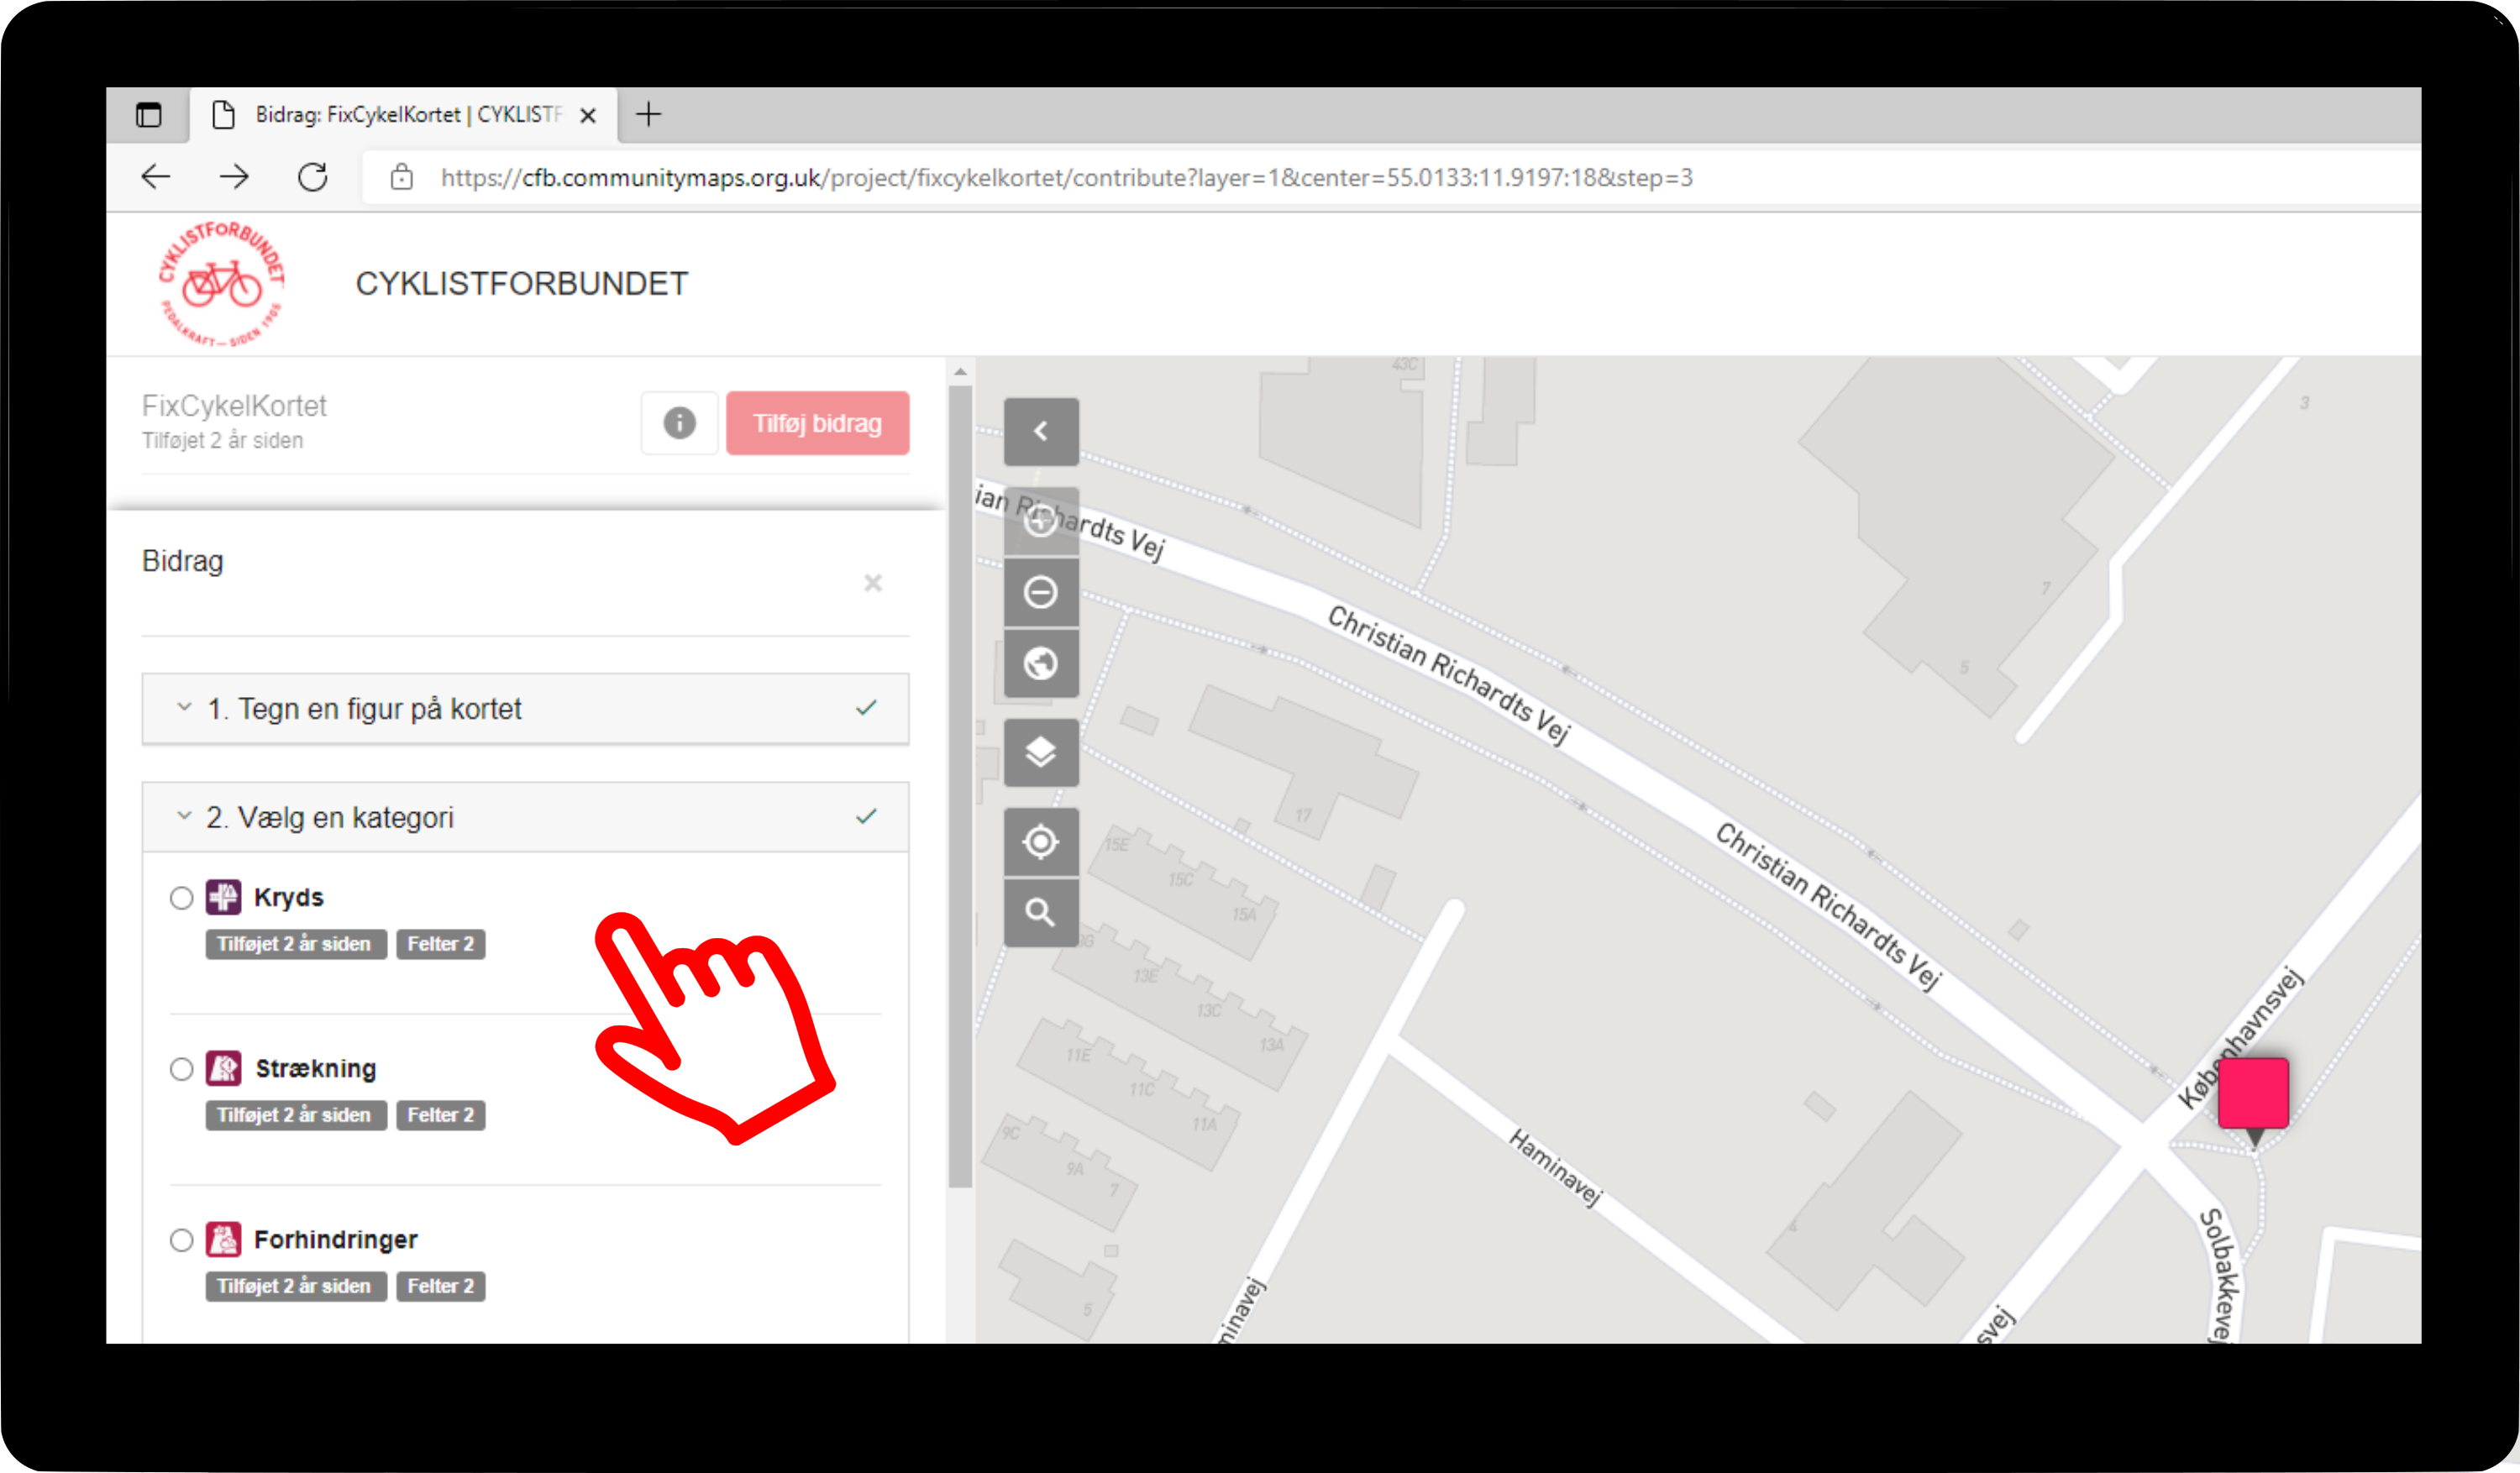Select the Kryds category radio button
The height and width of the screenshot is (1473, 2520).
tap(181, 898)
